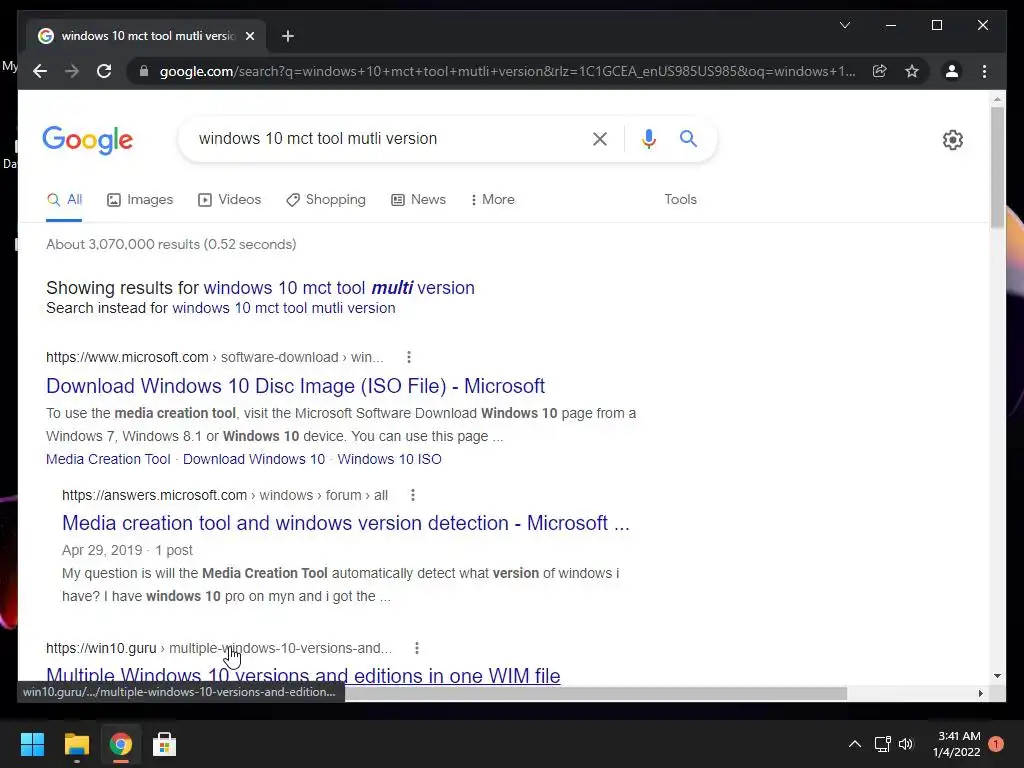This screenshot has height=768, width=1024.
Task: Open options for win10.guru result
Action: point(417,648)
